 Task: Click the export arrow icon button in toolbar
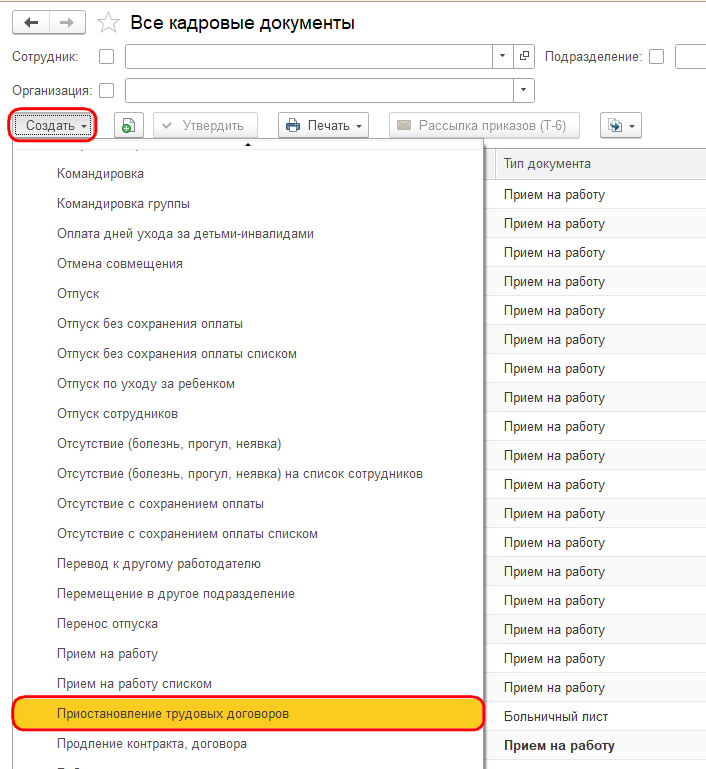click(621, 126)
